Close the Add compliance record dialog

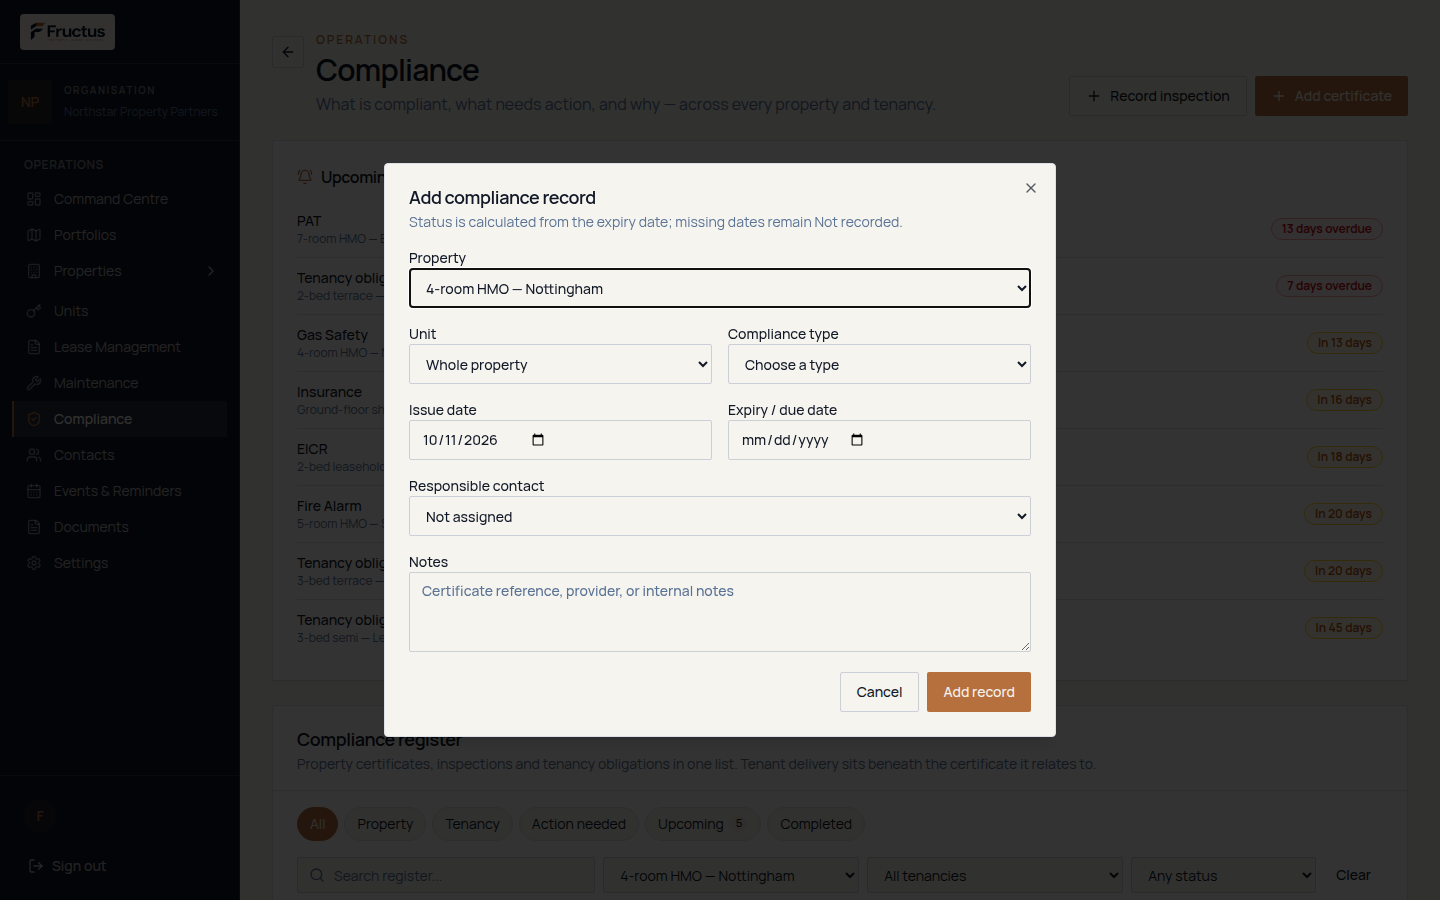point(1031,188)
